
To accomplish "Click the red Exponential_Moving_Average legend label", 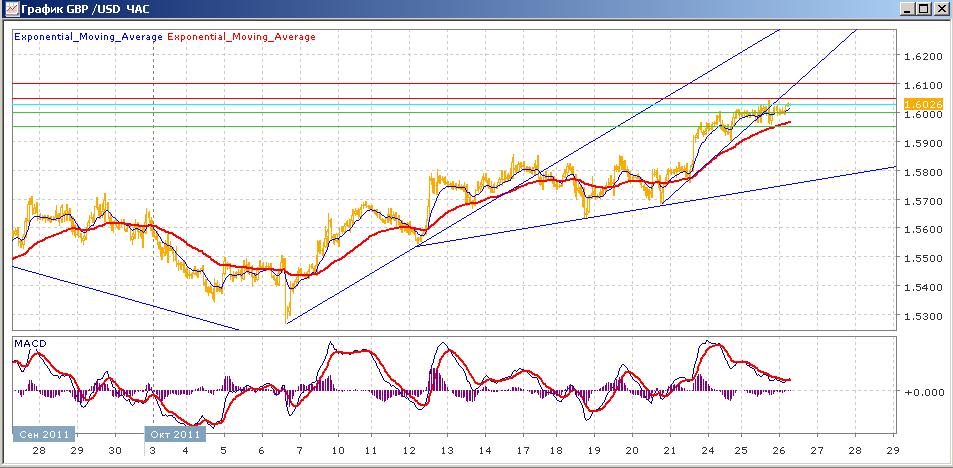I will point(241,36).
